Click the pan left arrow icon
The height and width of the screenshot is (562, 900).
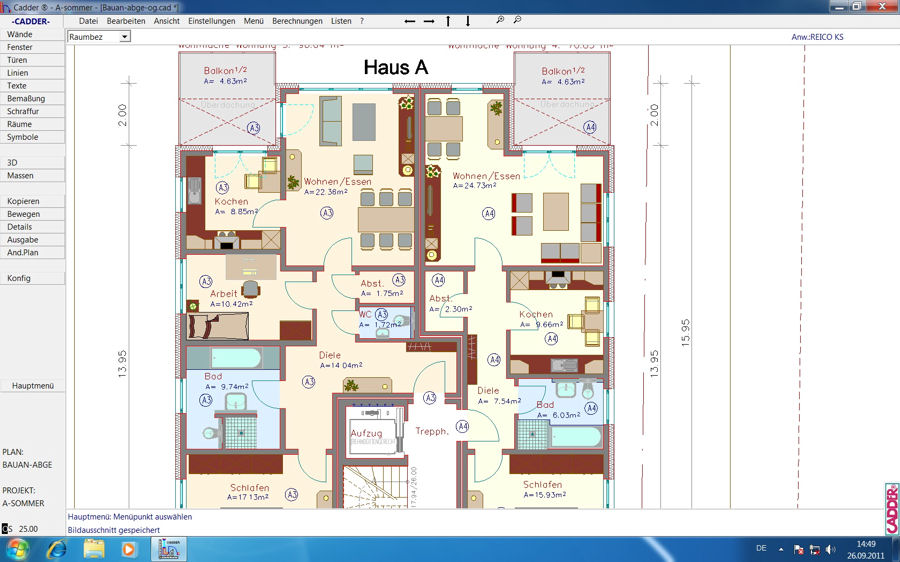pyautogui.click(x=409, y=21)
